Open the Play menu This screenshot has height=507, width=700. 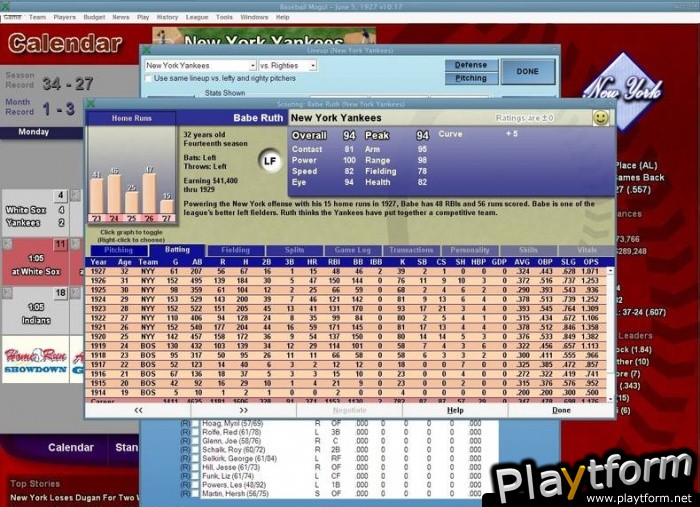(143, 17)
